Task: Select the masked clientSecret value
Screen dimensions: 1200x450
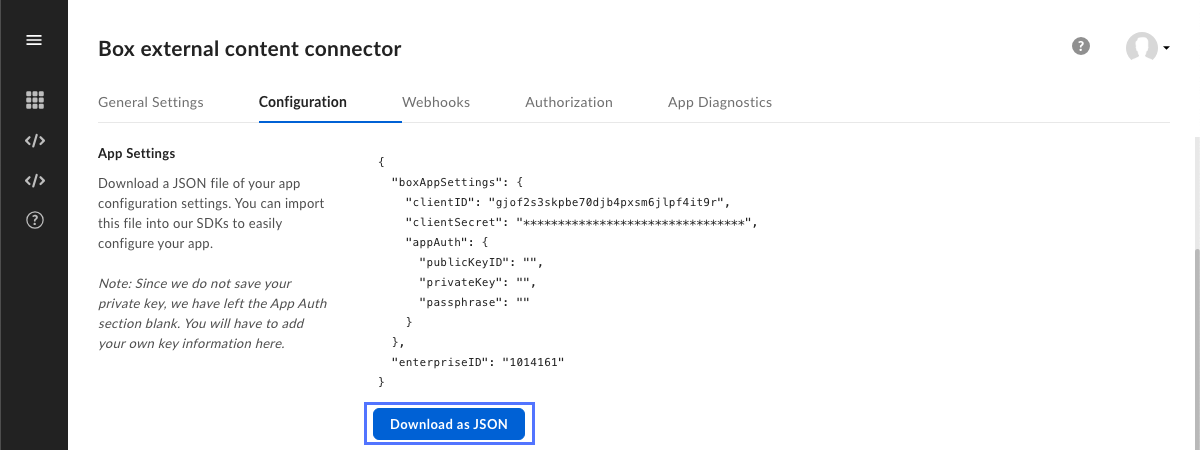Action: click(634, 222)
